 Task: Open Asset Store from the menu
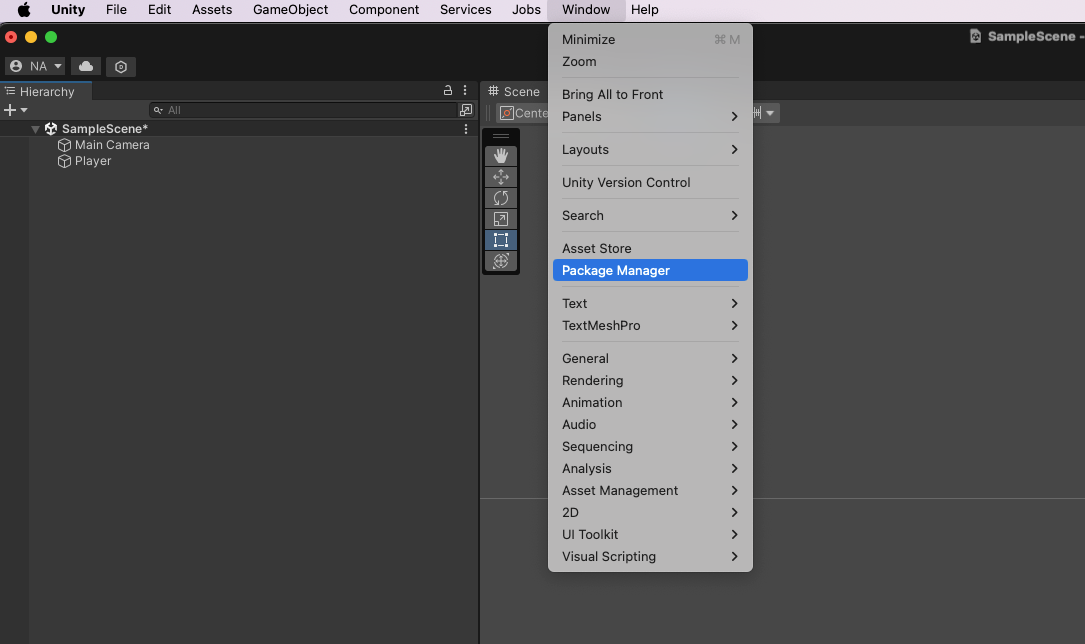point(597,248)
